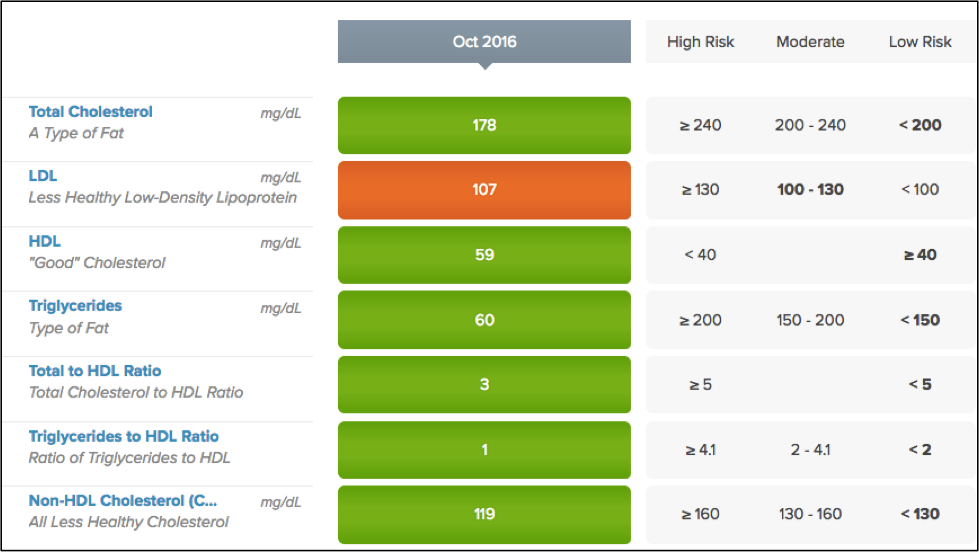Click the green HDL 59 result bar
The height and width of the screenshot is (552, 979).
(484, 255)
